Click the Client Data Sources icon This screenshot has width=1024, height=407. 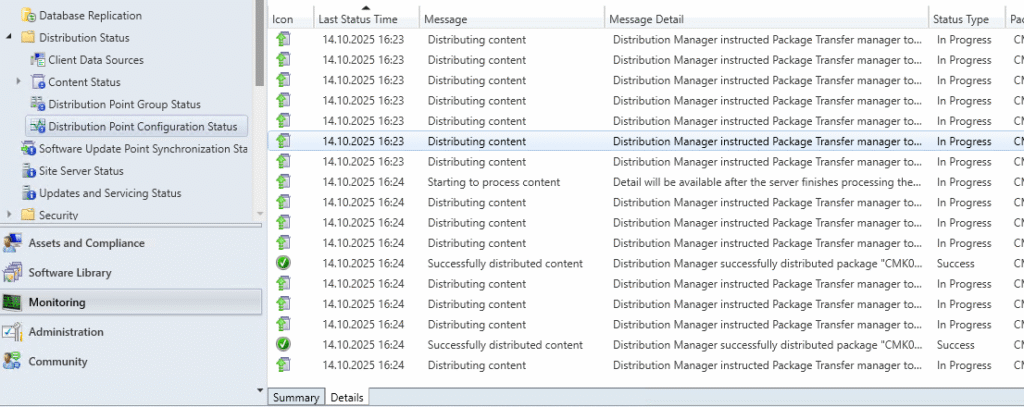click(38, 60)
